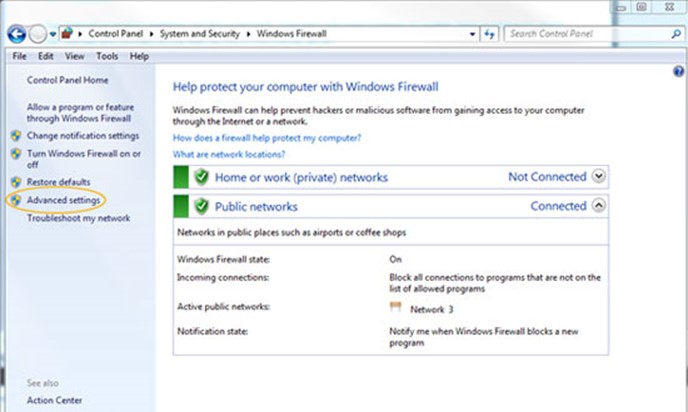Collapse the Public networks section

tap(598, 205)
